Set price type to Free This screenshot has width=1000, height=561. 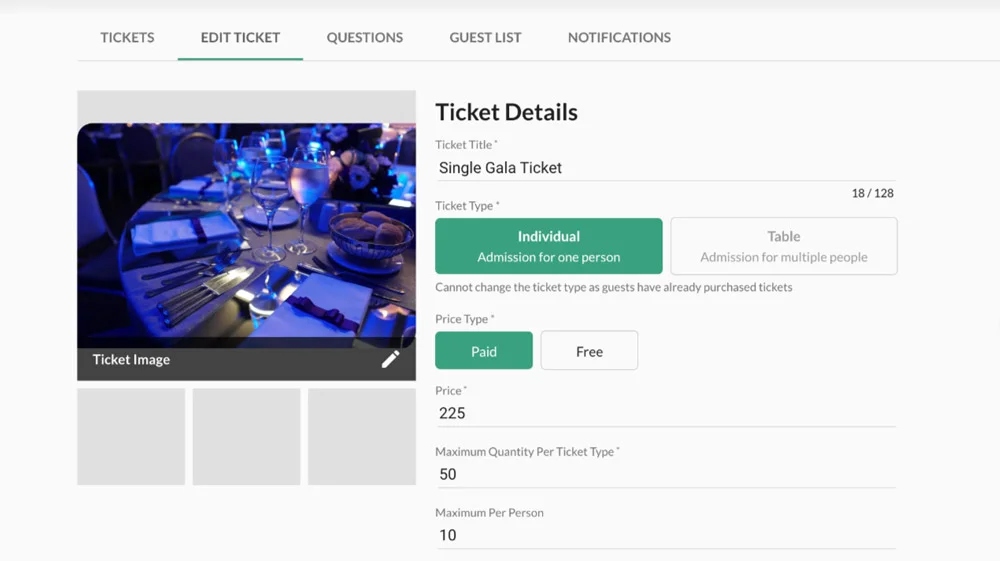tap(589, 351)
